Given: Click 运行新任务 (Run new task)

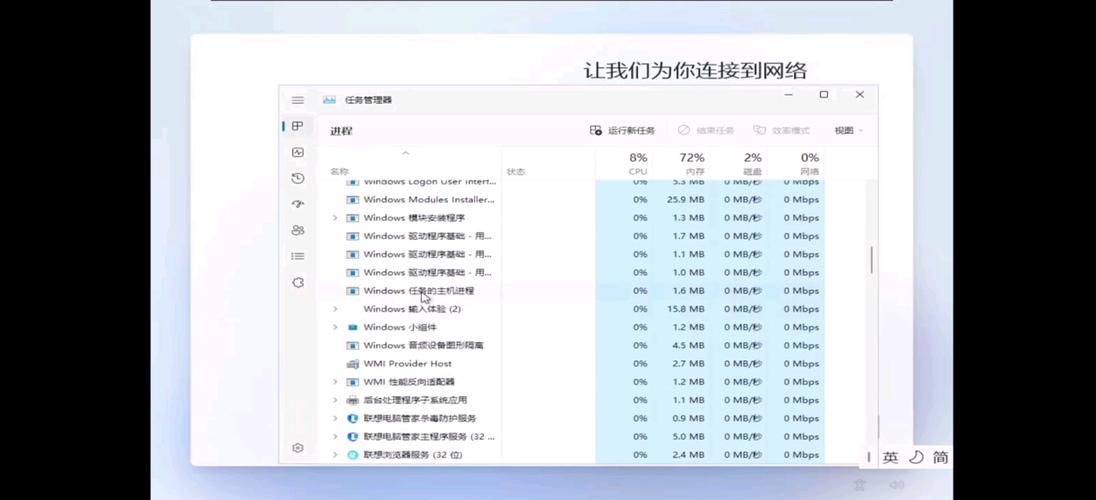Looking at the screenshot, I should 622,131.
